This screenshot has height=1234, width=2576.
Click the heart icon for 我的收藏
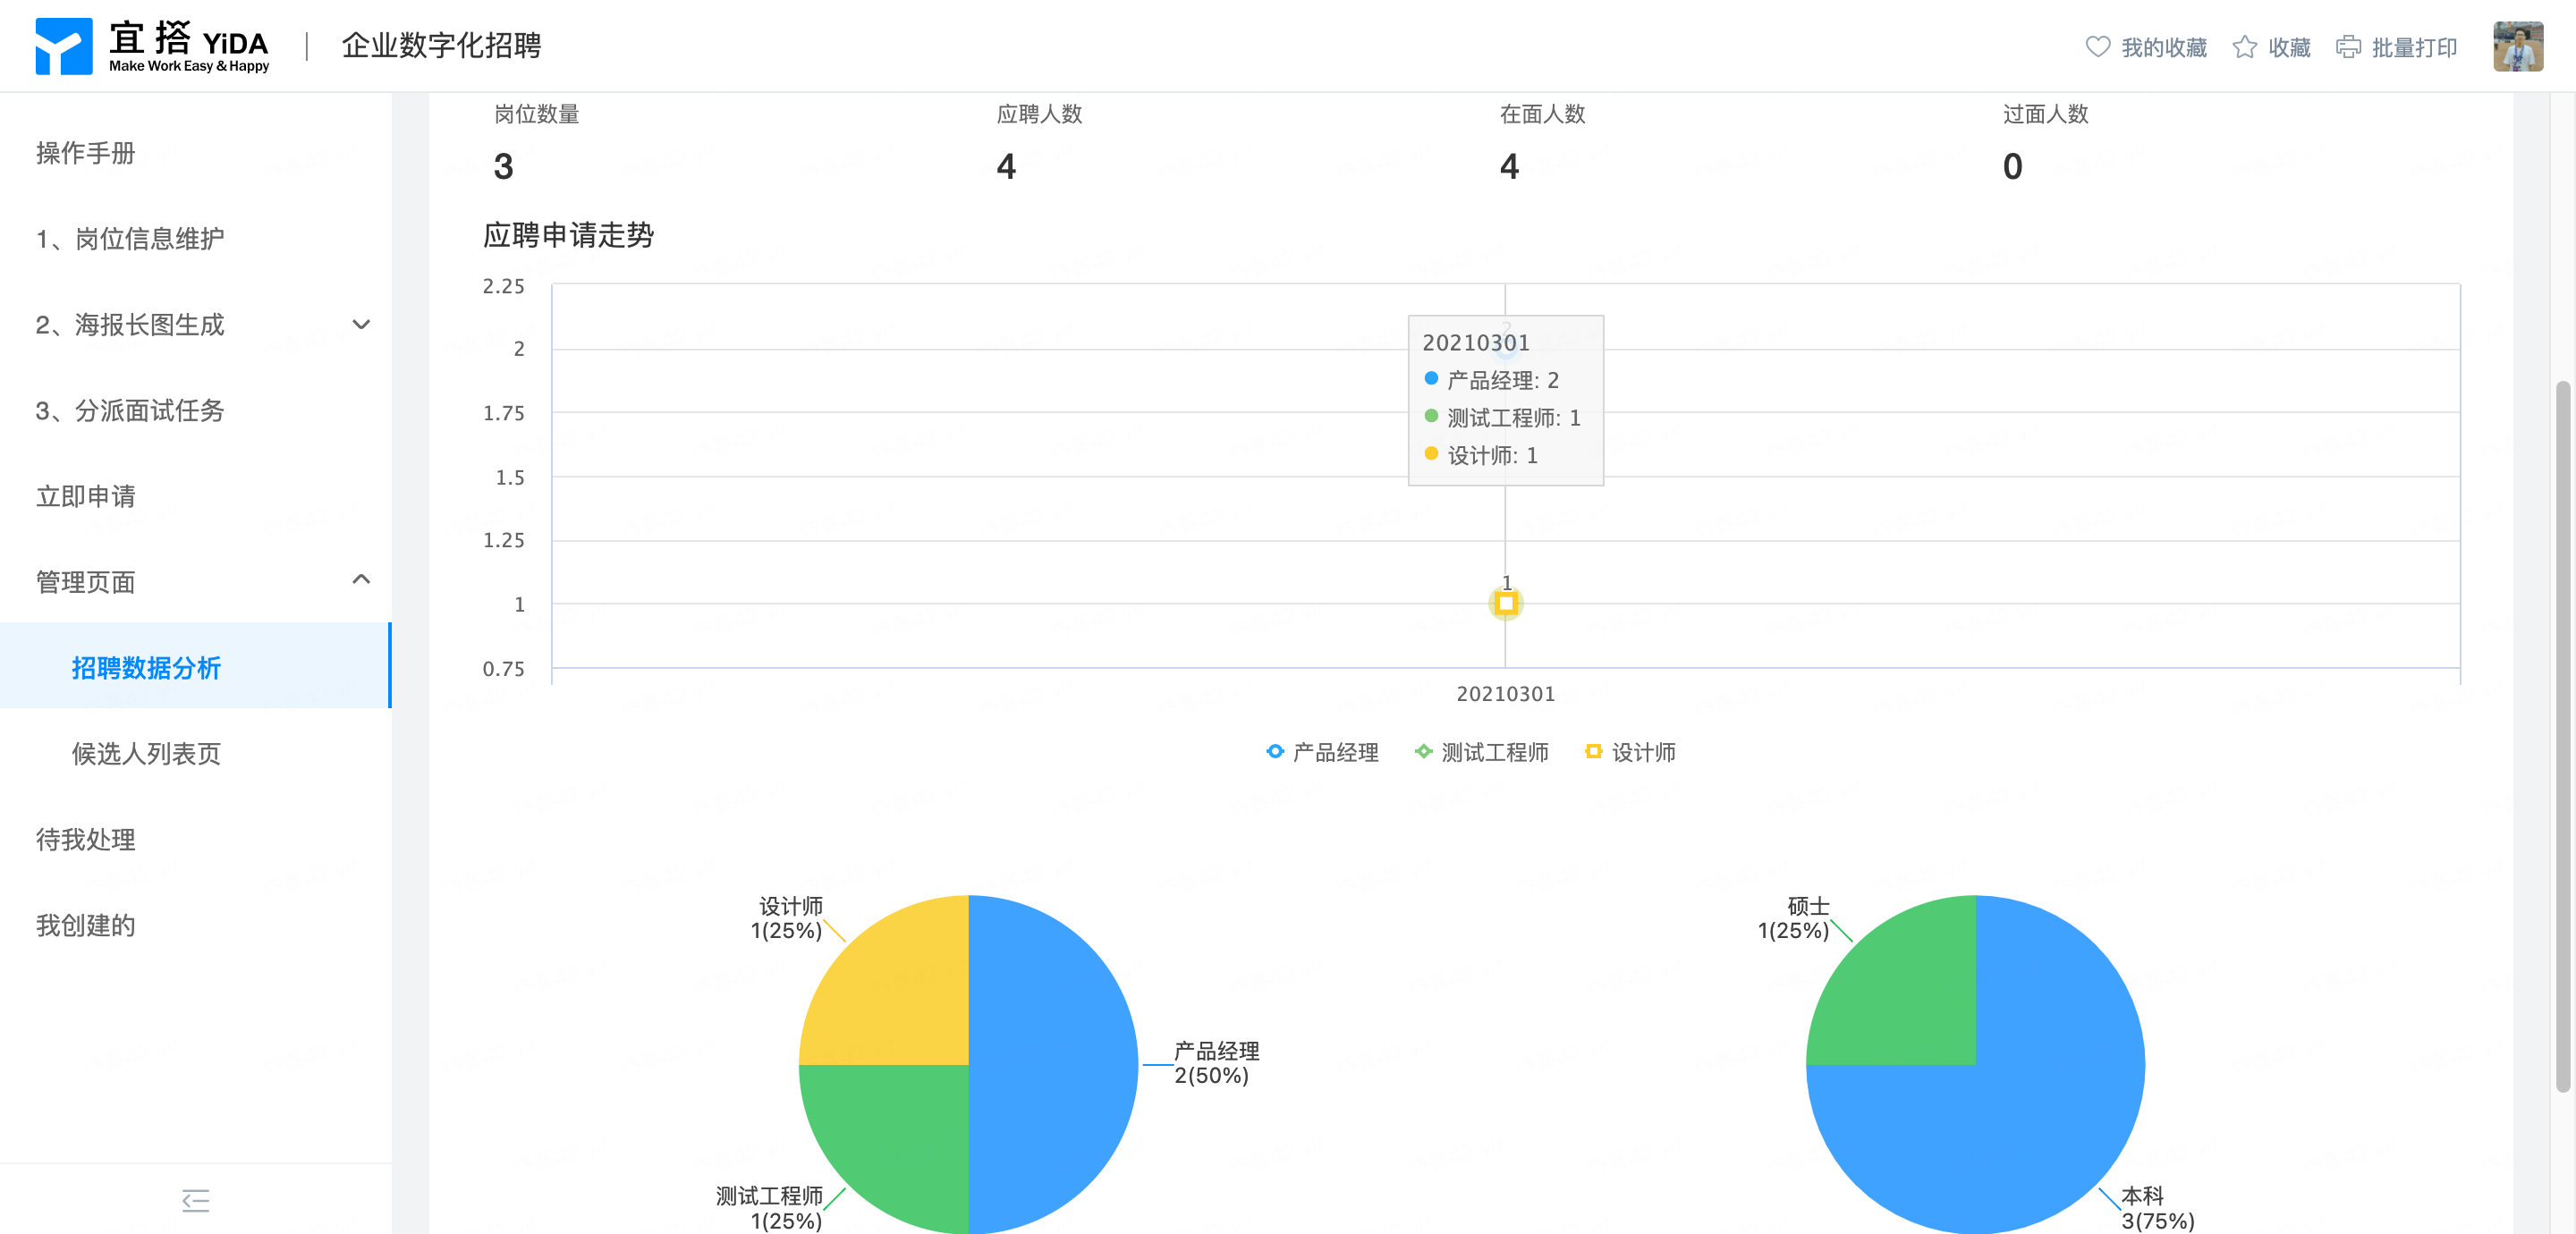tap(2097, 47)
